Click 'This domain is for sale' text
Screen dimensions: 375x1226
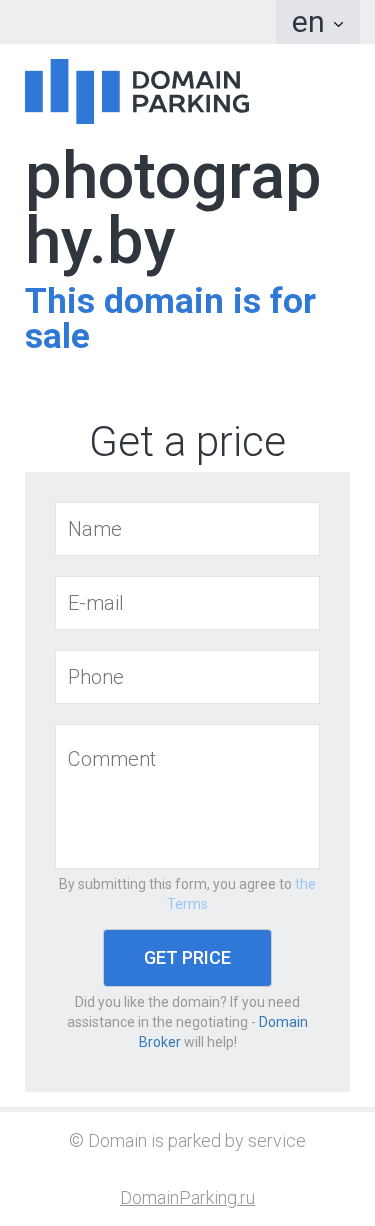point(170,318)
